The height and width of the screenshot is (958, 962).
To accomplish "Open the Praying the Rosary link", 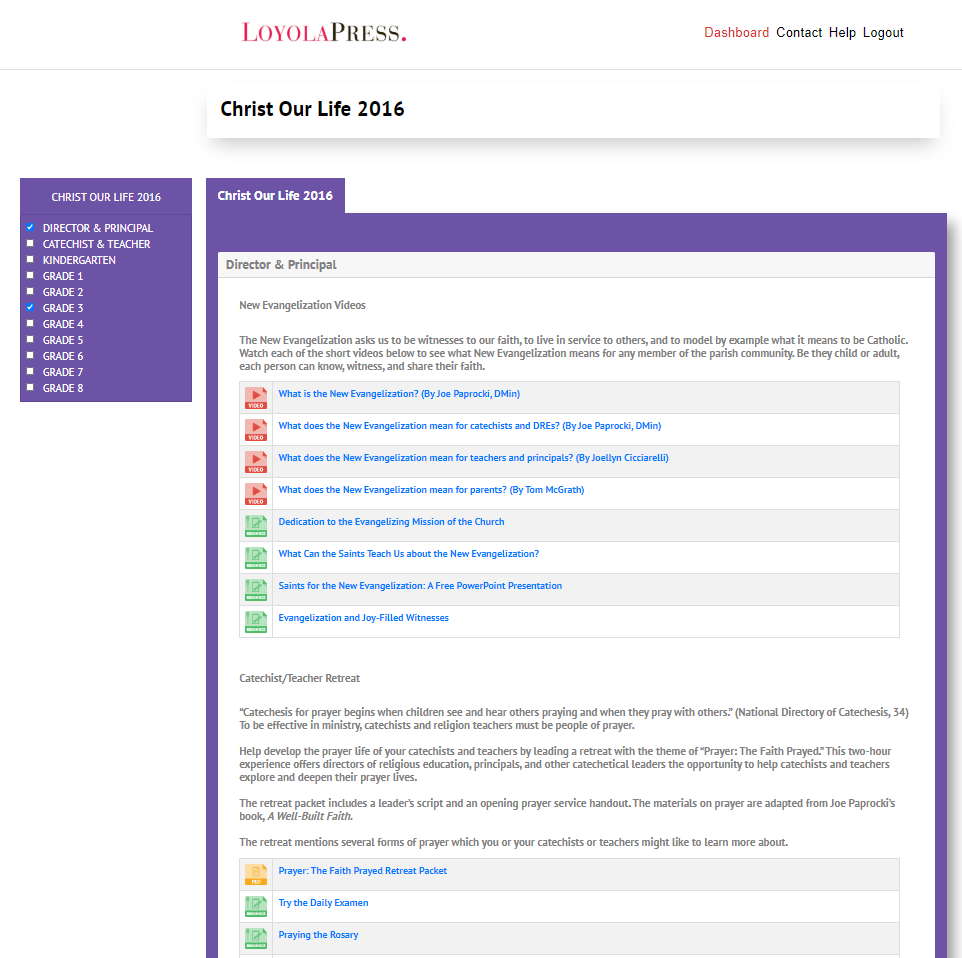I will coord(318,934).
